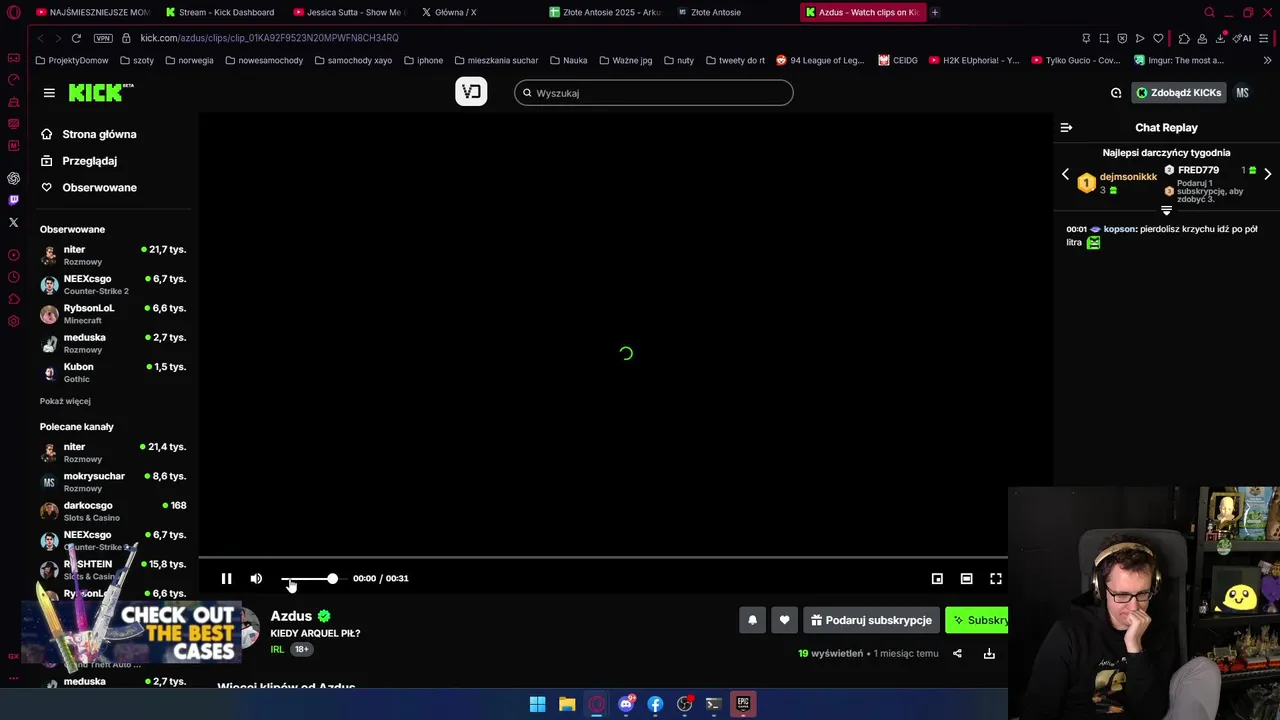1280x720 pixels.
Task: Show next top gifter
Action: pos(1268,174)
